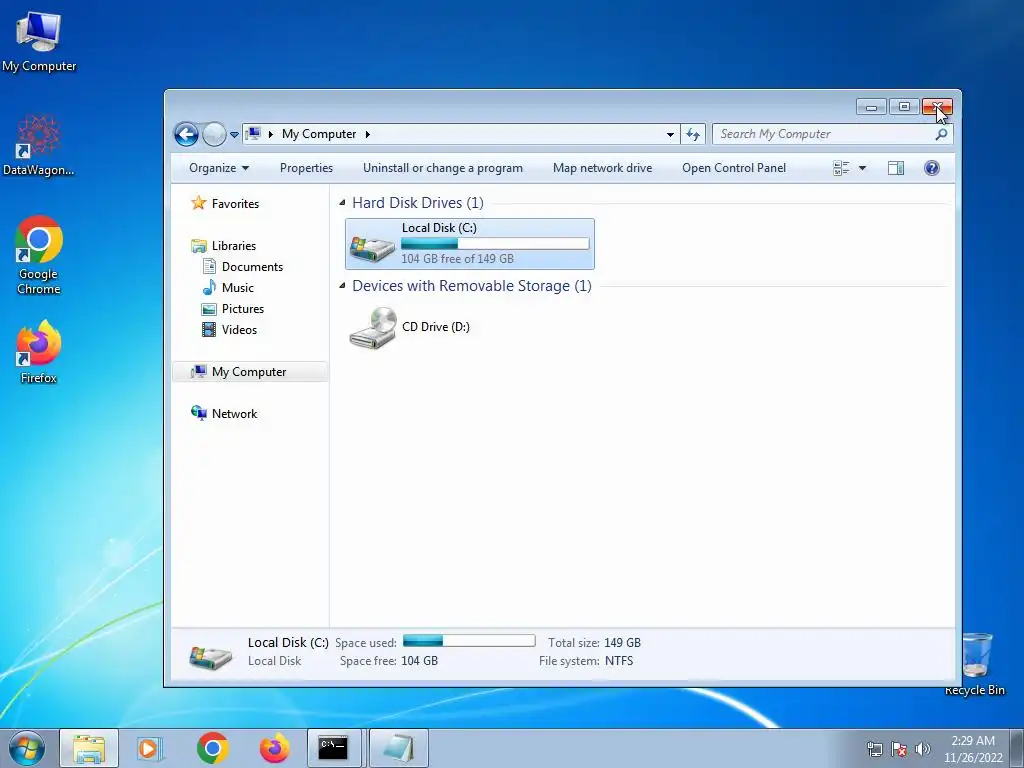Select Favorites in navigation pane
The height and width of the screenshot is (768, 1024).
click(x=226, y=203)
